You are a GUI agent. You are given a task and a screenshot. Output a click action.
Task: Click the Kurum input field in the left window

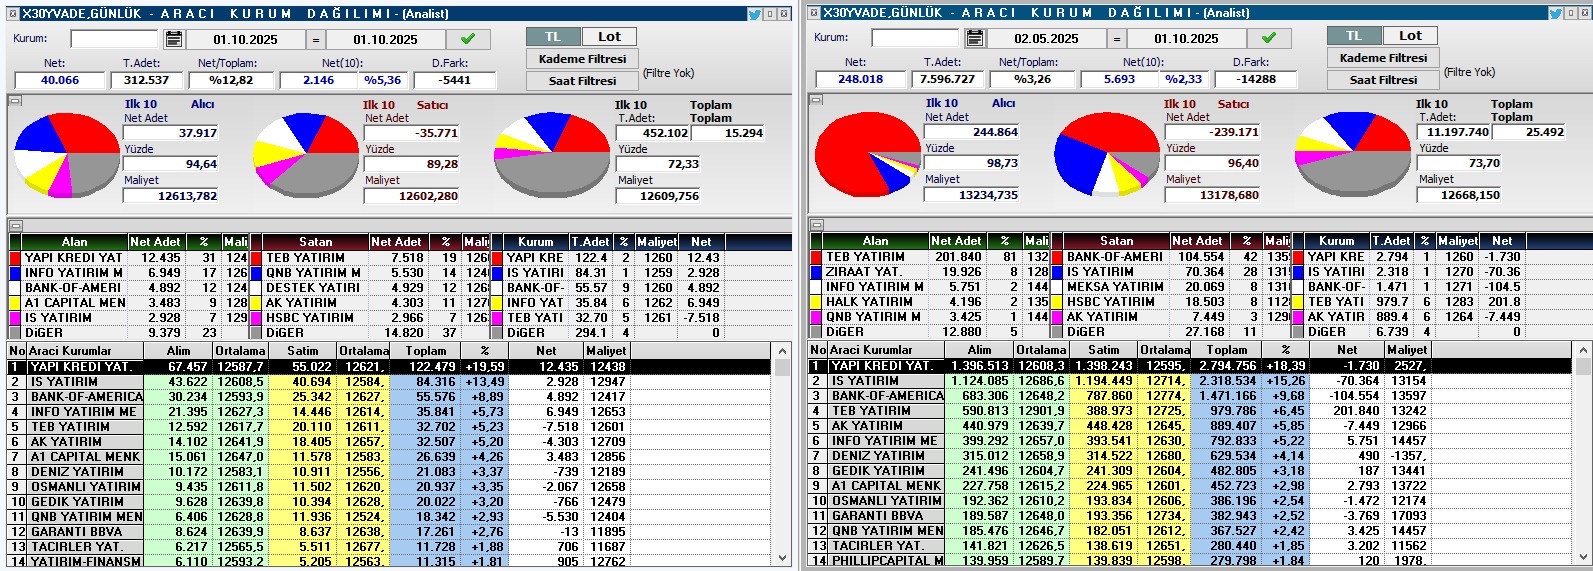(x=114, y=39)
